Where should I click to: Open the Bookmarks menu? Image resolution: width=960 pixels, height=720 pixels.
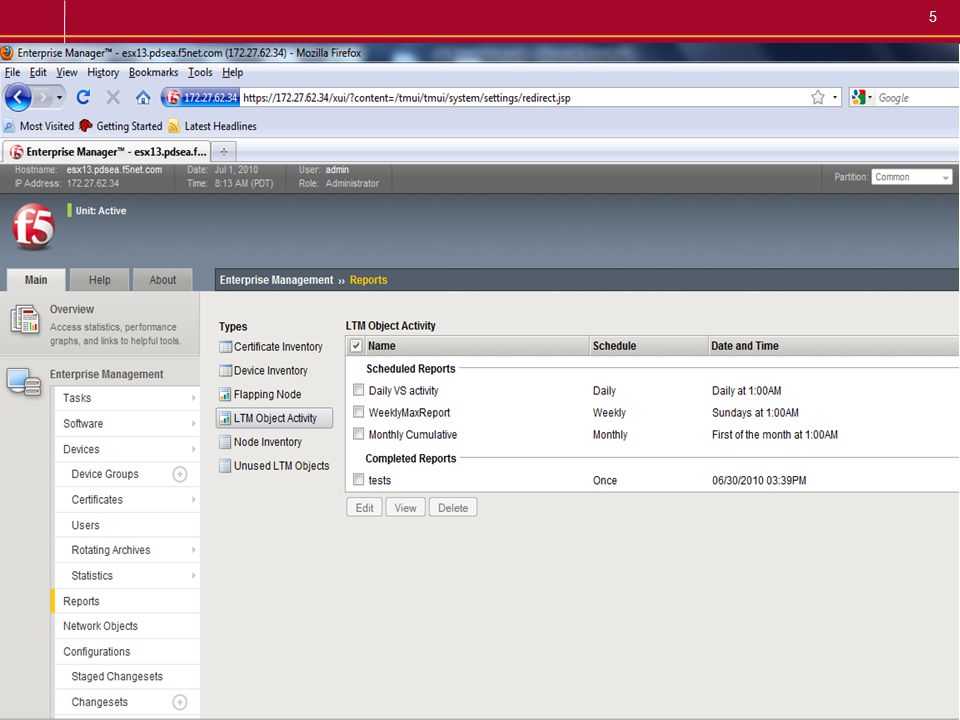click(x=153, y=72)
